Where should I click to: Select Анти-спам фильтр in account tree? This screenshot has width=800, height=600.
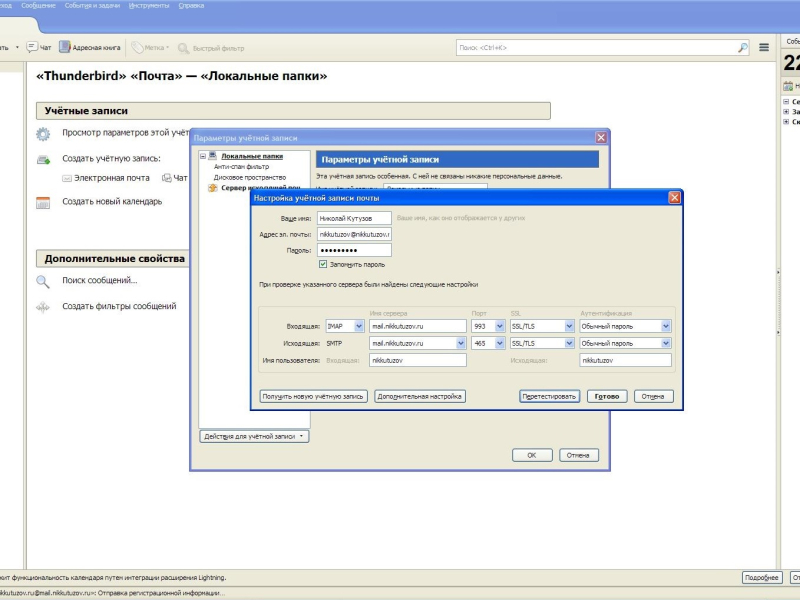coord(241,167)
